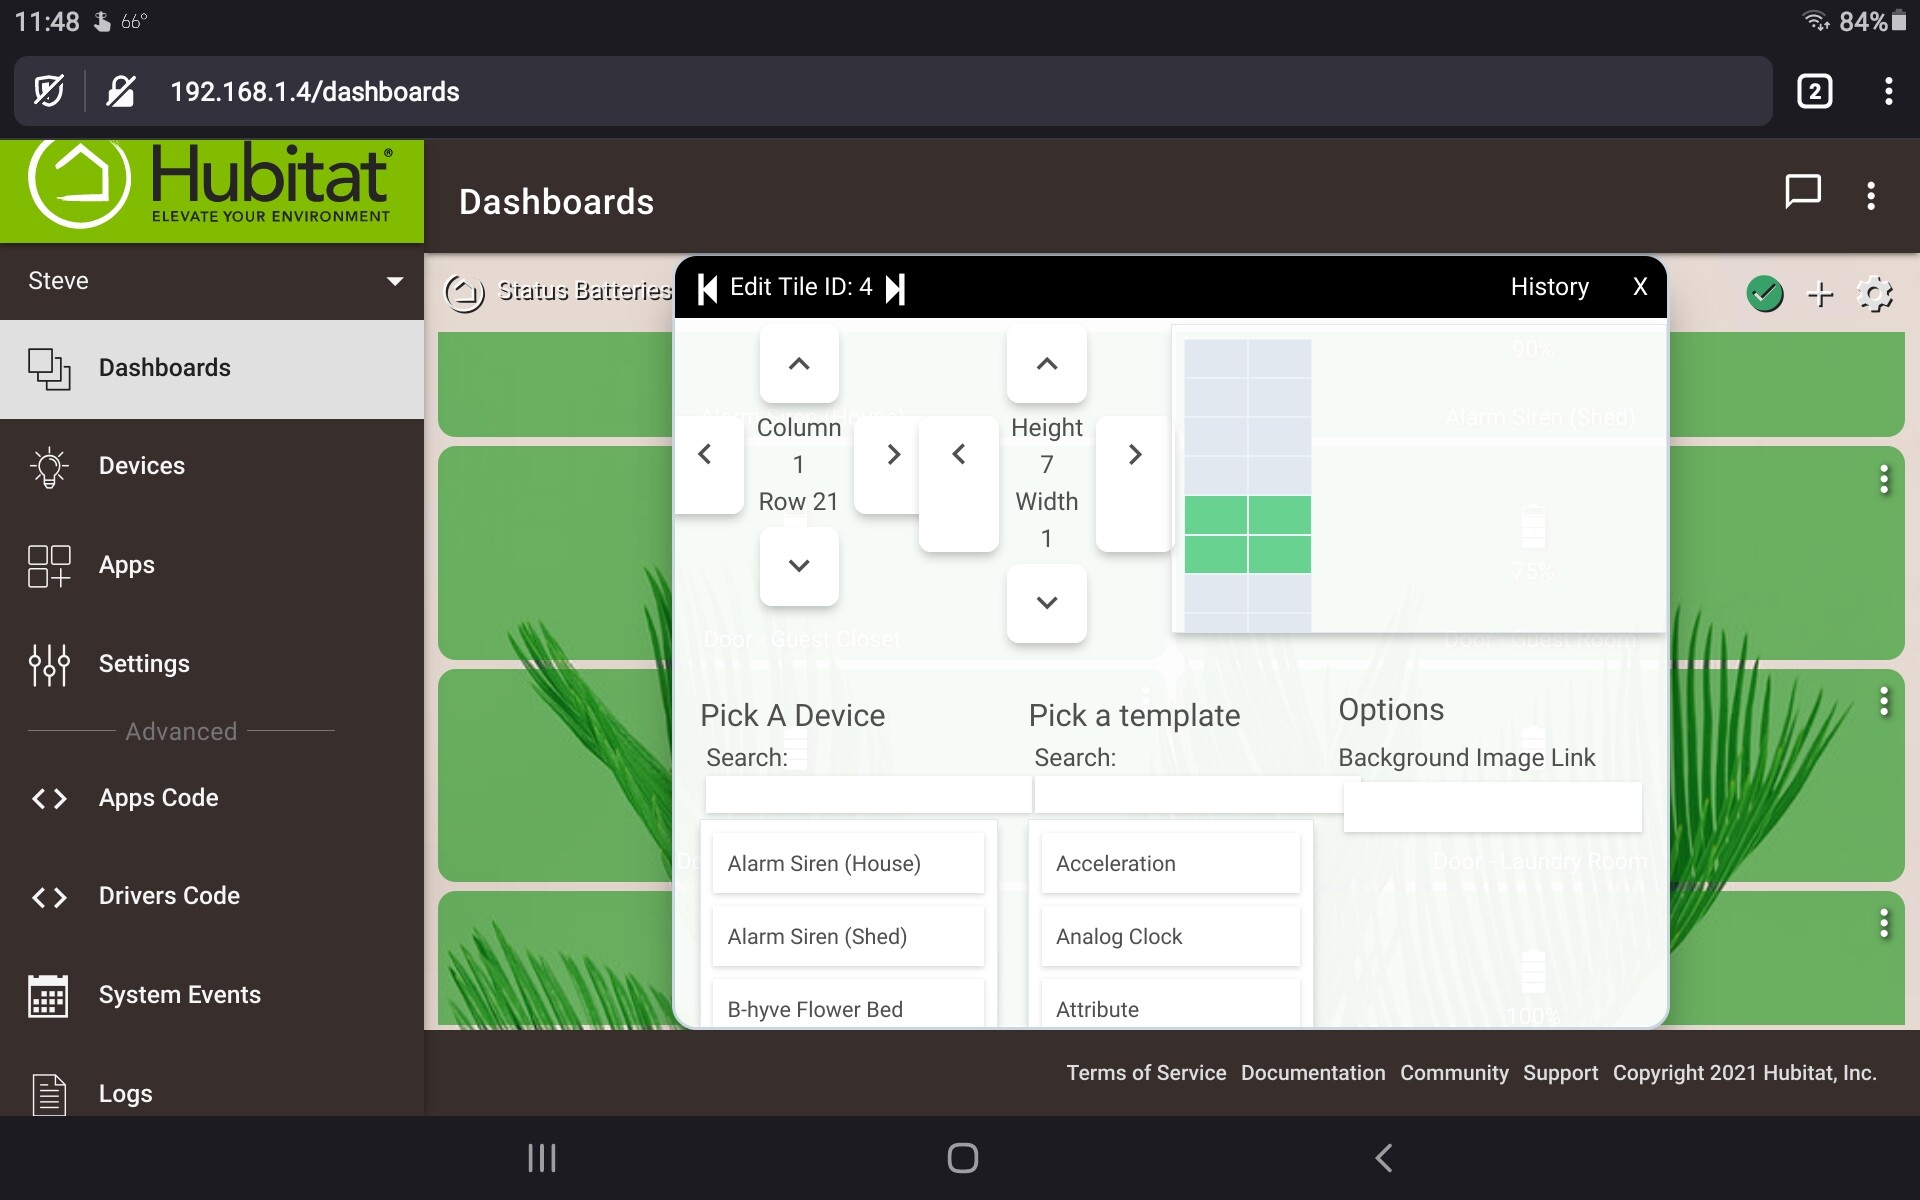Open tile History
The width and height of the screenshot is (1920, 1200).
(x=1549, y=287)
